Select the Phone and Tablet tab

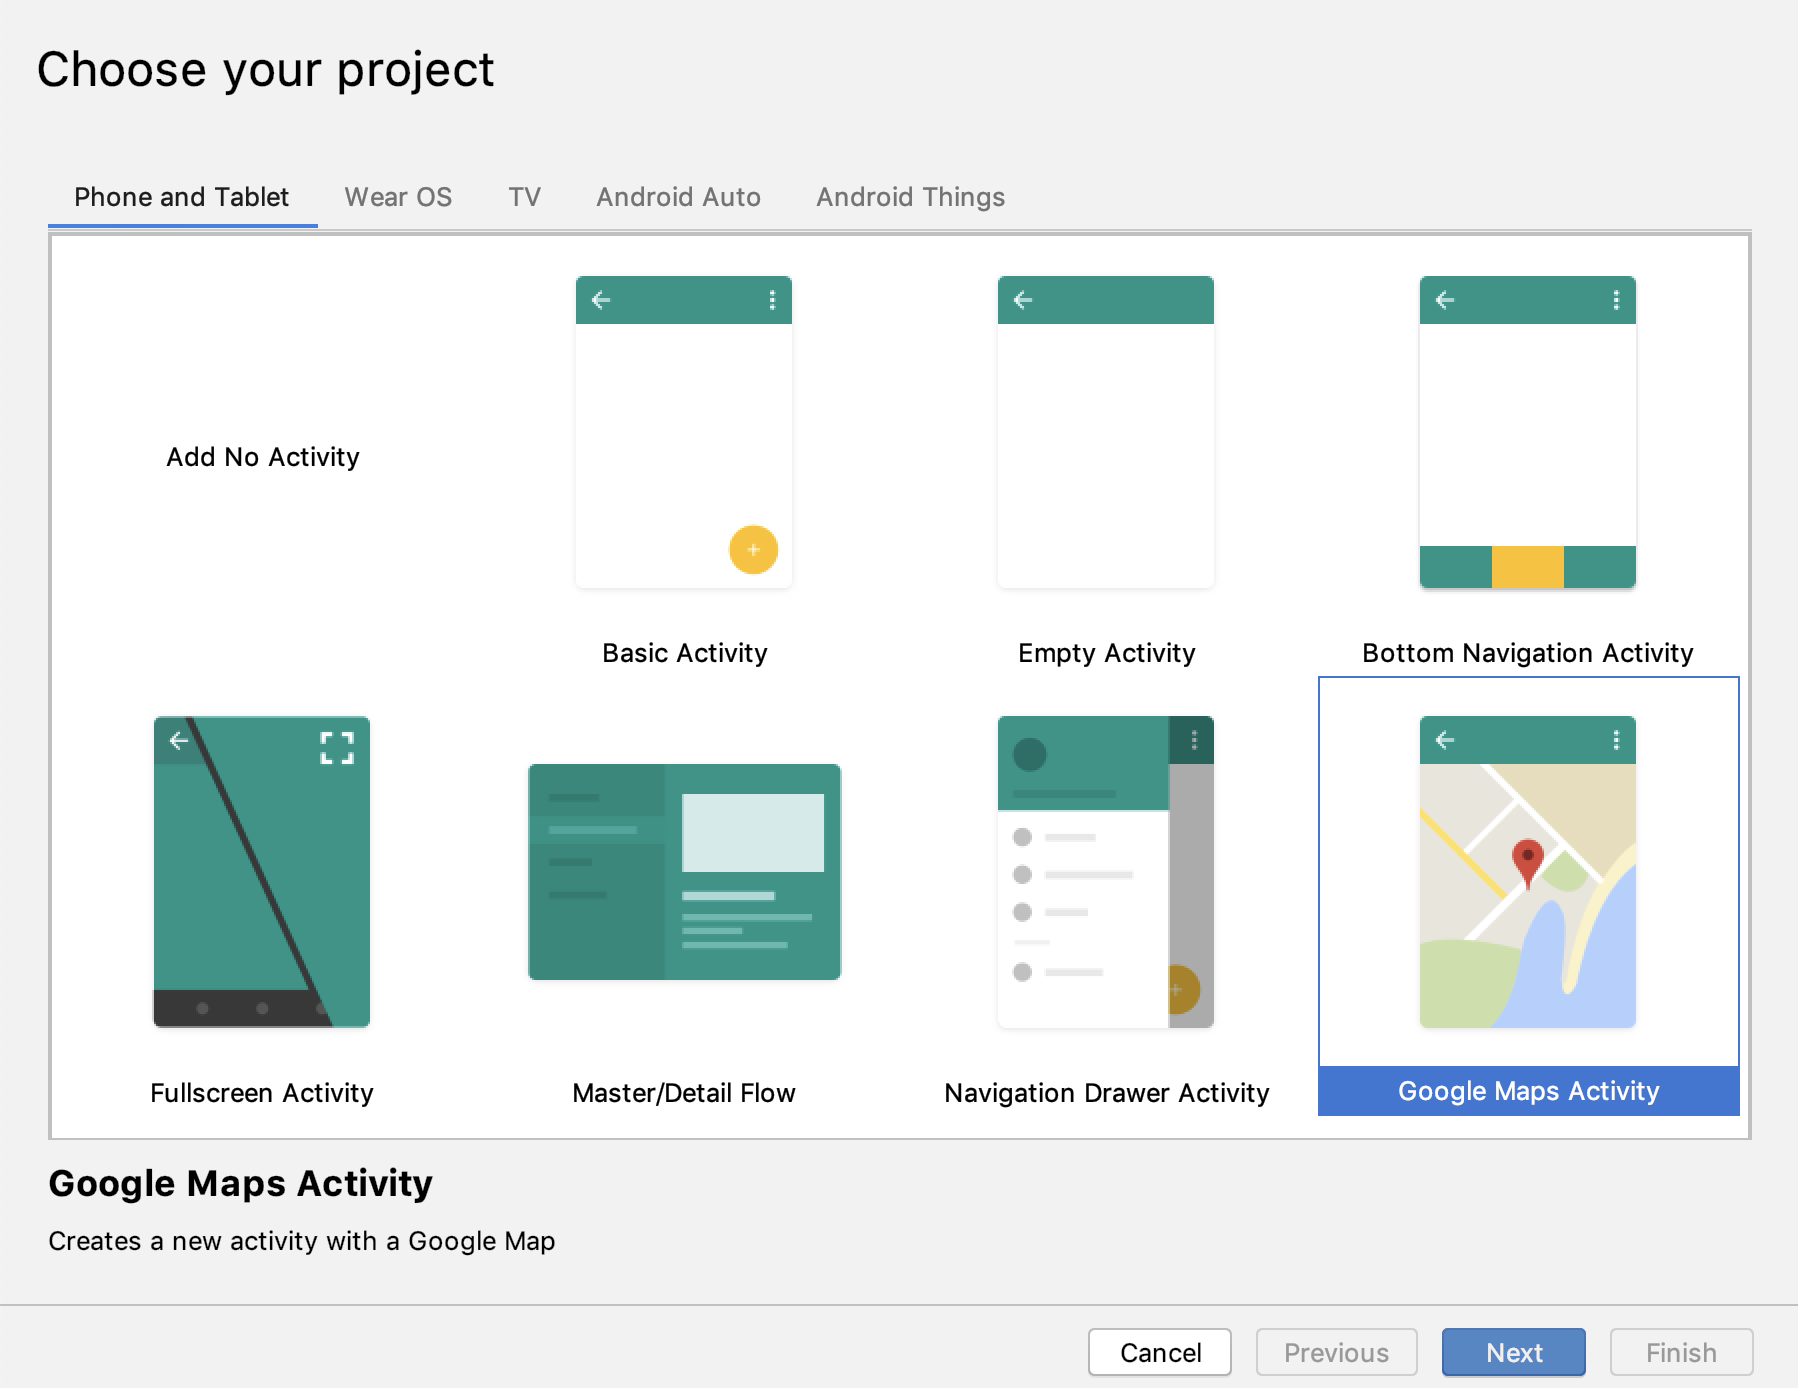pos(182,197)
